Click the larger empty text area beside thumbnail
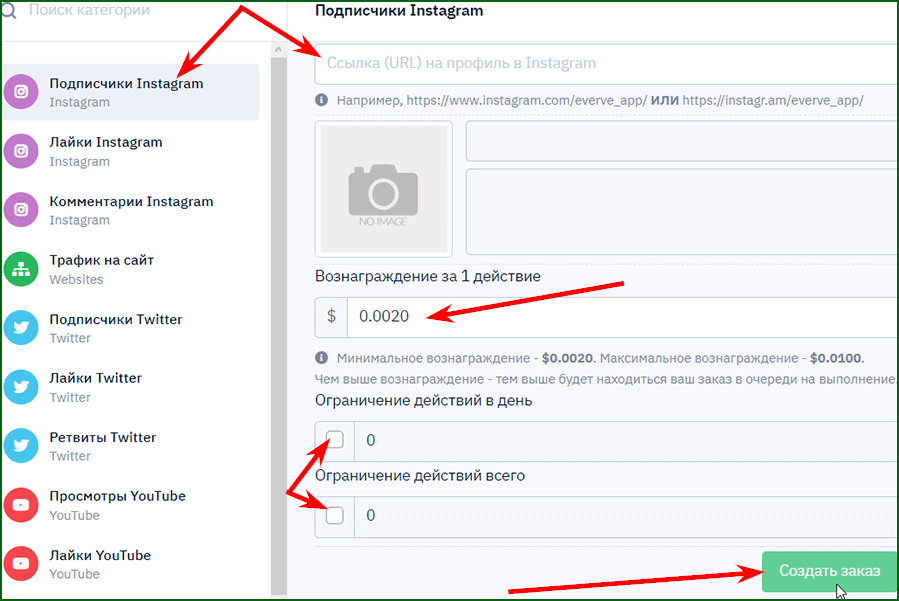Image resolution: width=899 pixels, height=601 pixels. tap(682, 212)
